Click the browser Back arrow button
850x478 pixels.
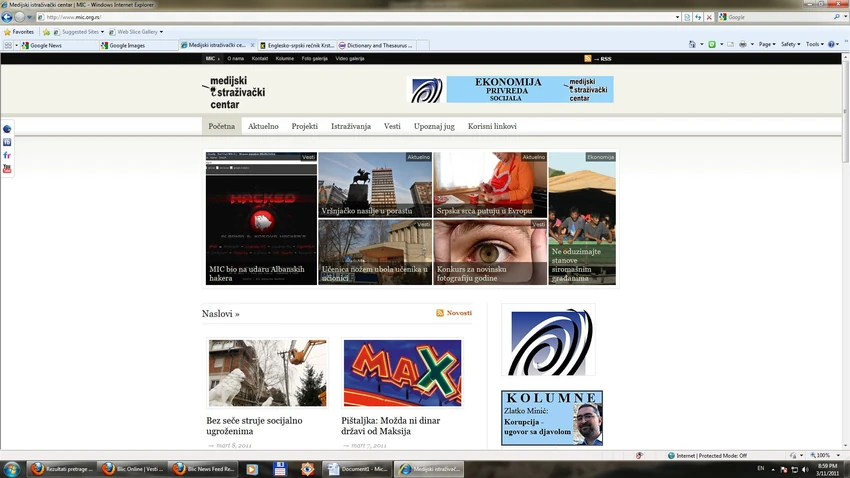tap(7, 17)
